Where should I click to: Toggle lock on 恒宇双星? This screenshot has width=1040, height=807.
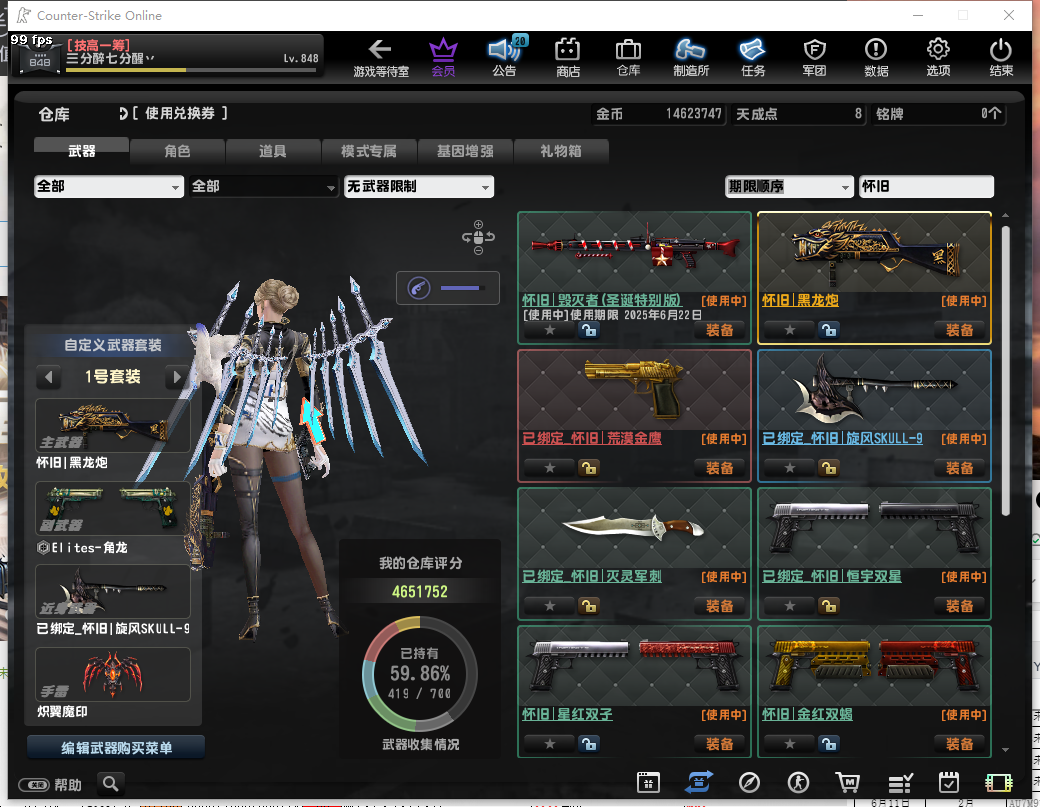click(829, 605)
